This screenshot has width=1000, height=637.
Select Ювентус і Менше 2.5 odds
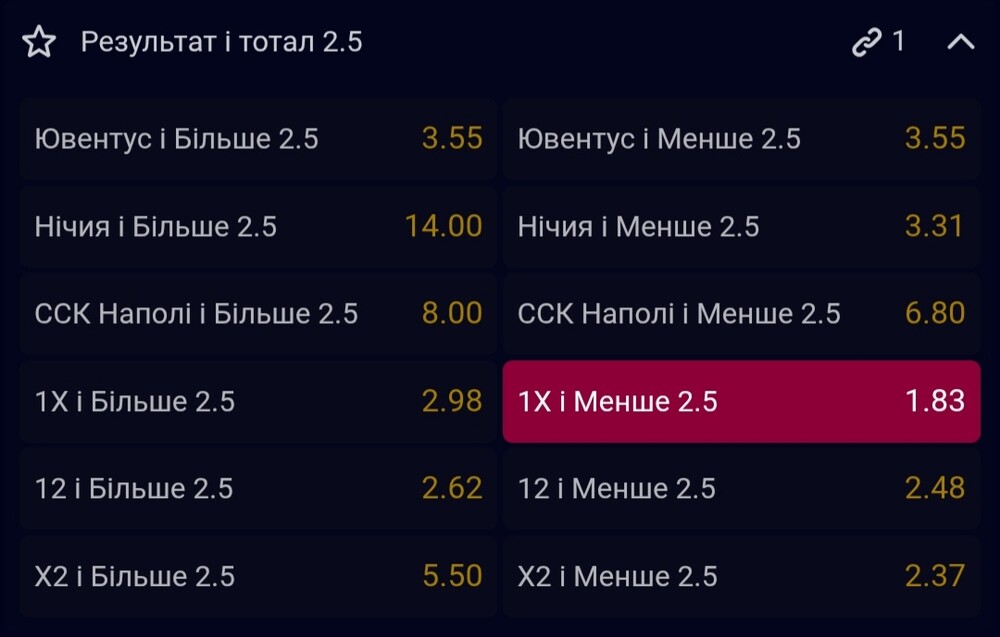741,139
